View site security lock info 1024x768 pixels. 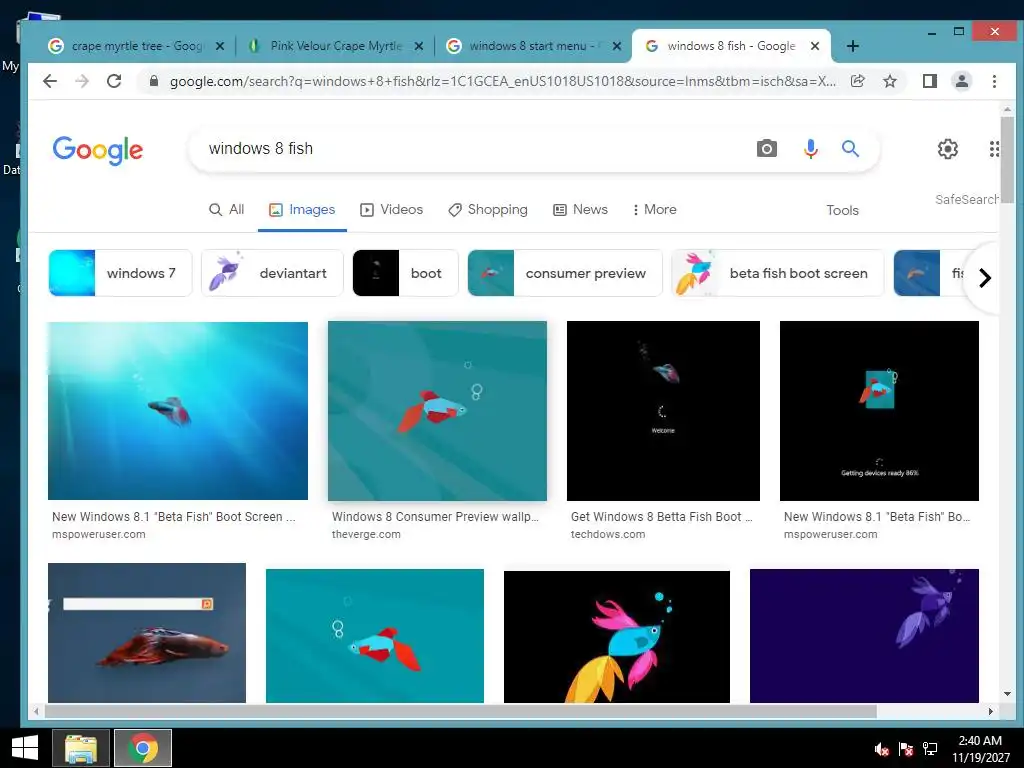coord(154,81)
